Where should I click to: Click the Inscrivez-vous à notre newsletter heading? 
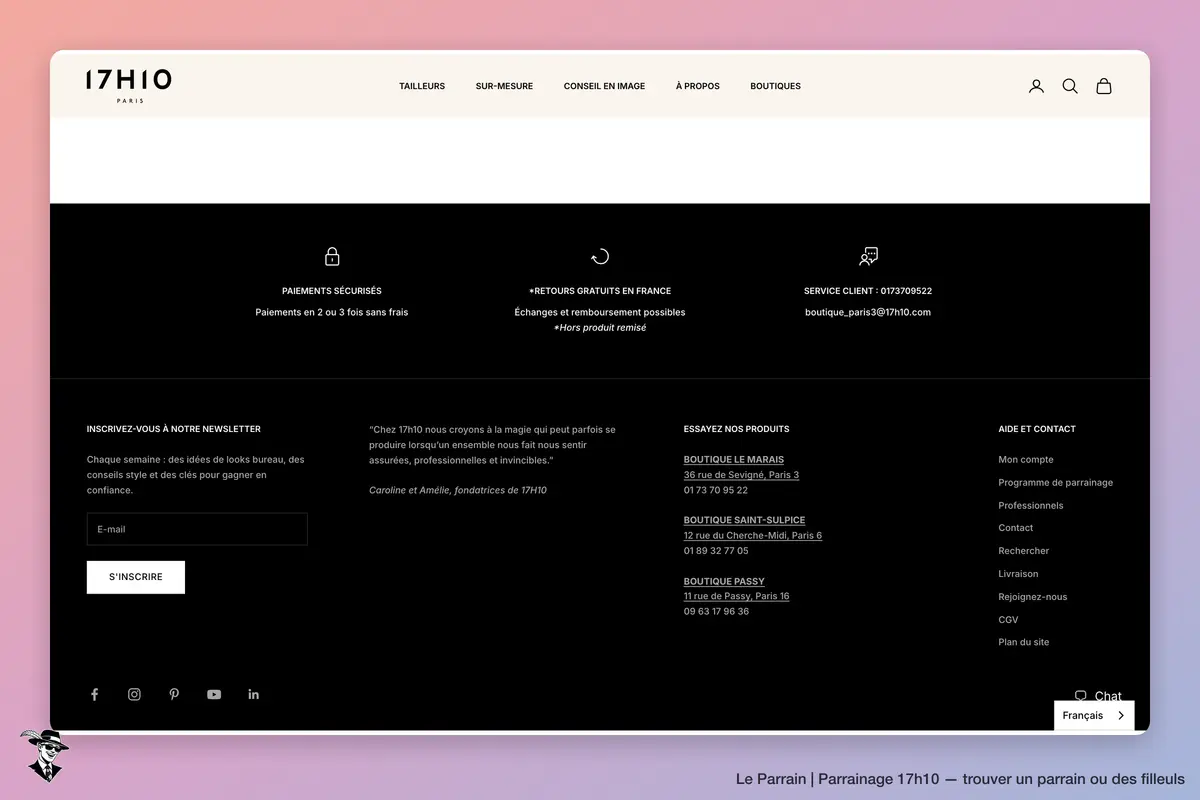pyautogui.click(x=174, y=429)
